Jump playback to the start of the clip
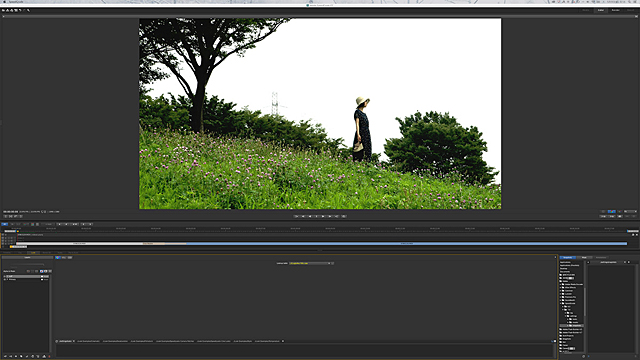Screen dimensions: 640x360 pos(297,216)
